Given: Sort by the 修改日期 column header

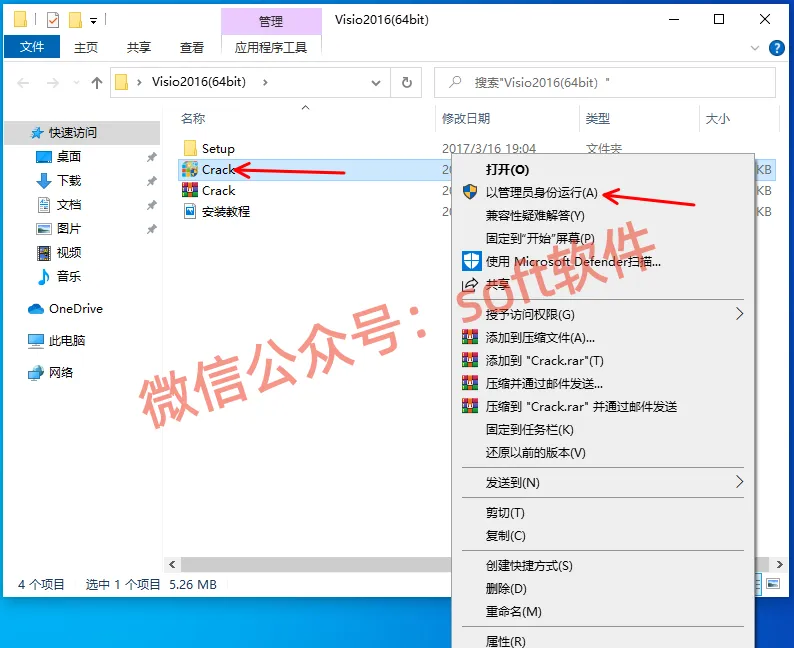Looking at the screenshot, I should point(466,119).
